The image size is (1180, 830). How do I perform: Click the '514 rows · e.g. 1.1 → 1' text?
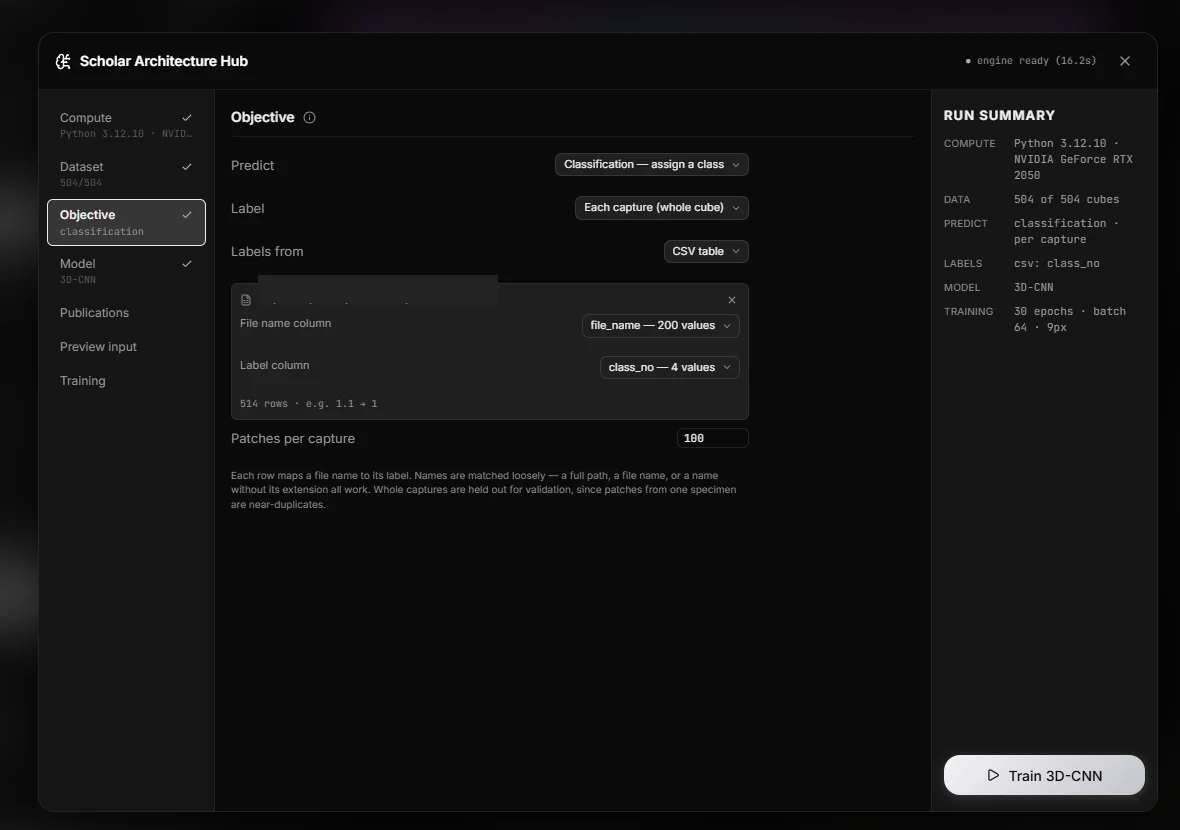[309, 404]
